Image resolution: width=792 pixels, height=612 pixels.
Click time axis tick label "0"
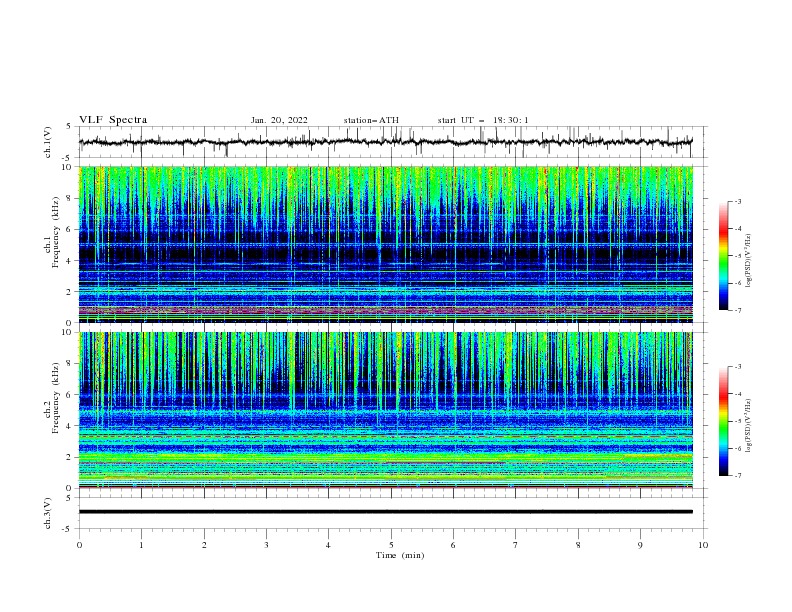(79, 545)
